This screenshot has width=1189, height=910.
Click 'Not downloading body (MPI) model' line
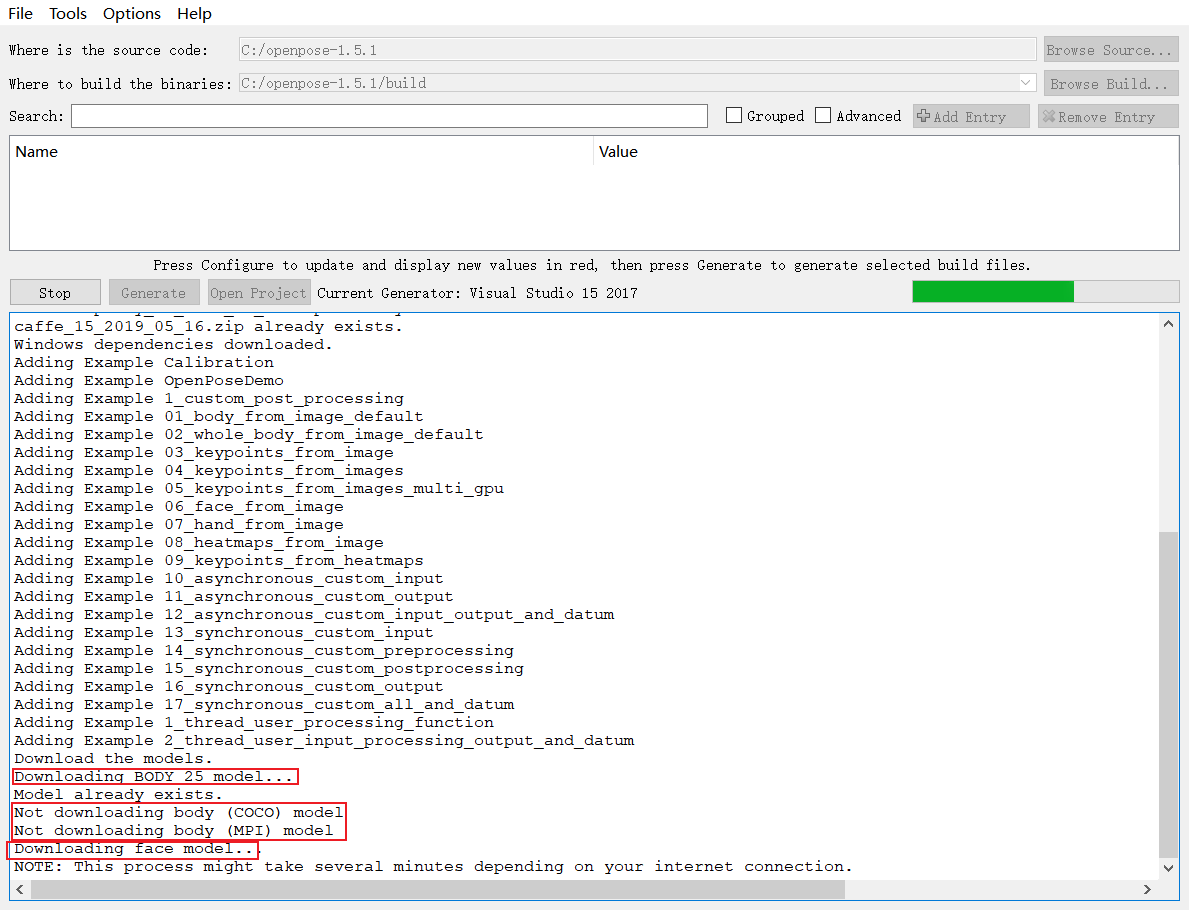click(x=174, y=831)
